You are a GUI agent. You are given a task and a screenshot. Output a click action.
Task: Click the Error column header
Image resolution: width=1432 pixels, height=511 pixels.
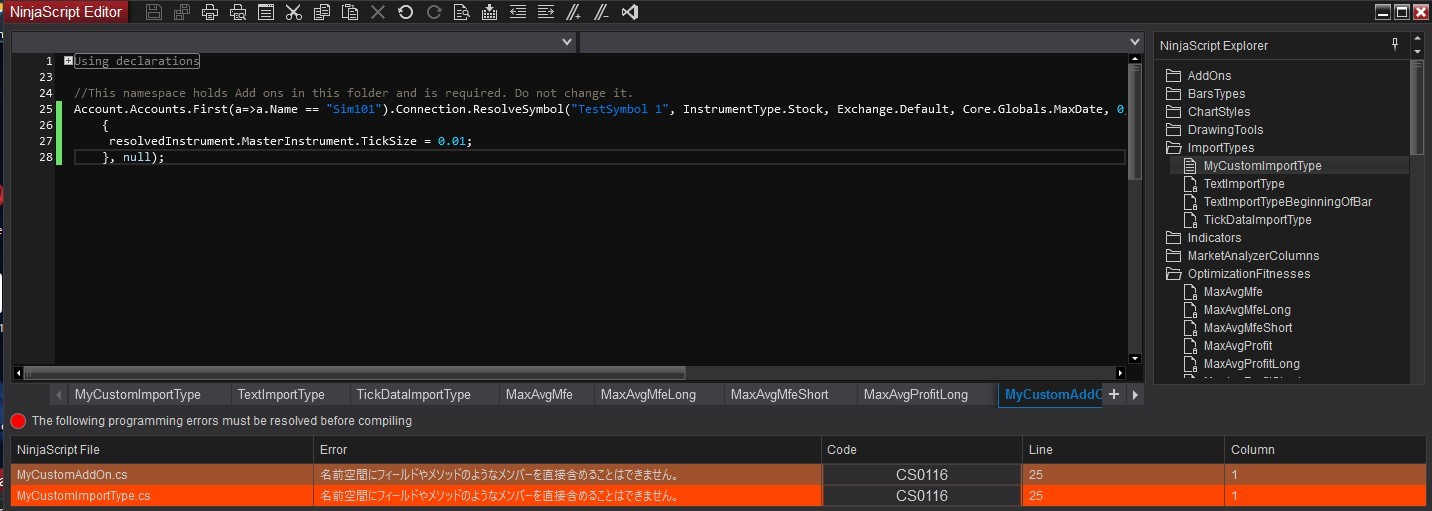pyautogui.click(x=567, y=450)
